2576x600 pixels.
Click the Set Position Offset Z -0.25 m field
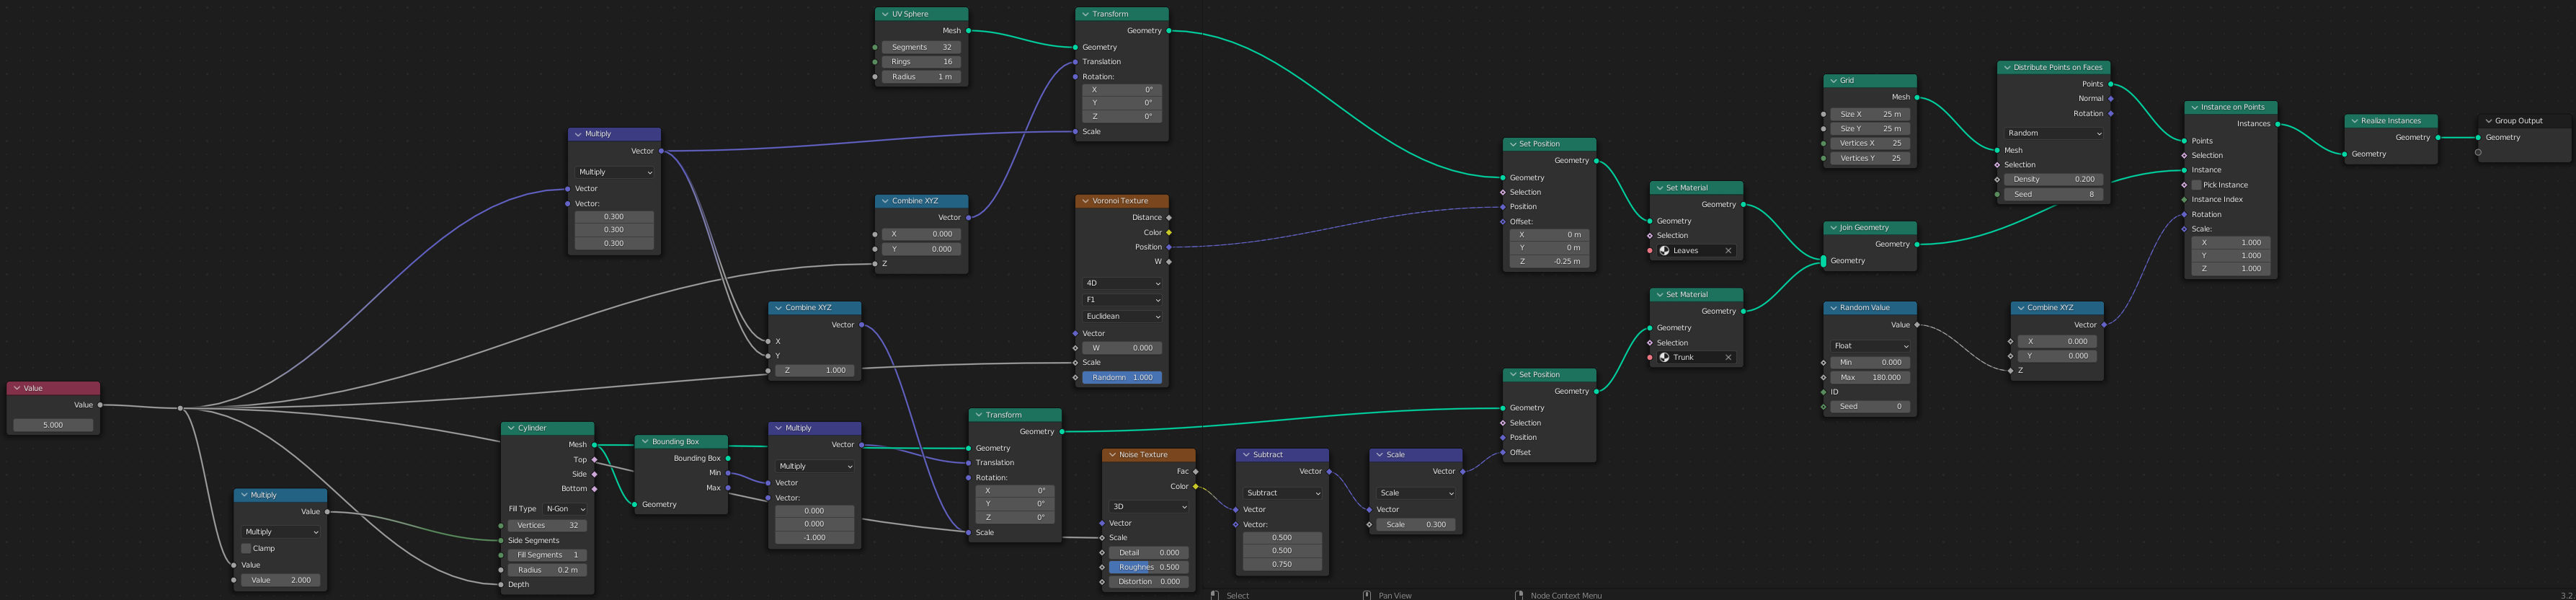1549,262
